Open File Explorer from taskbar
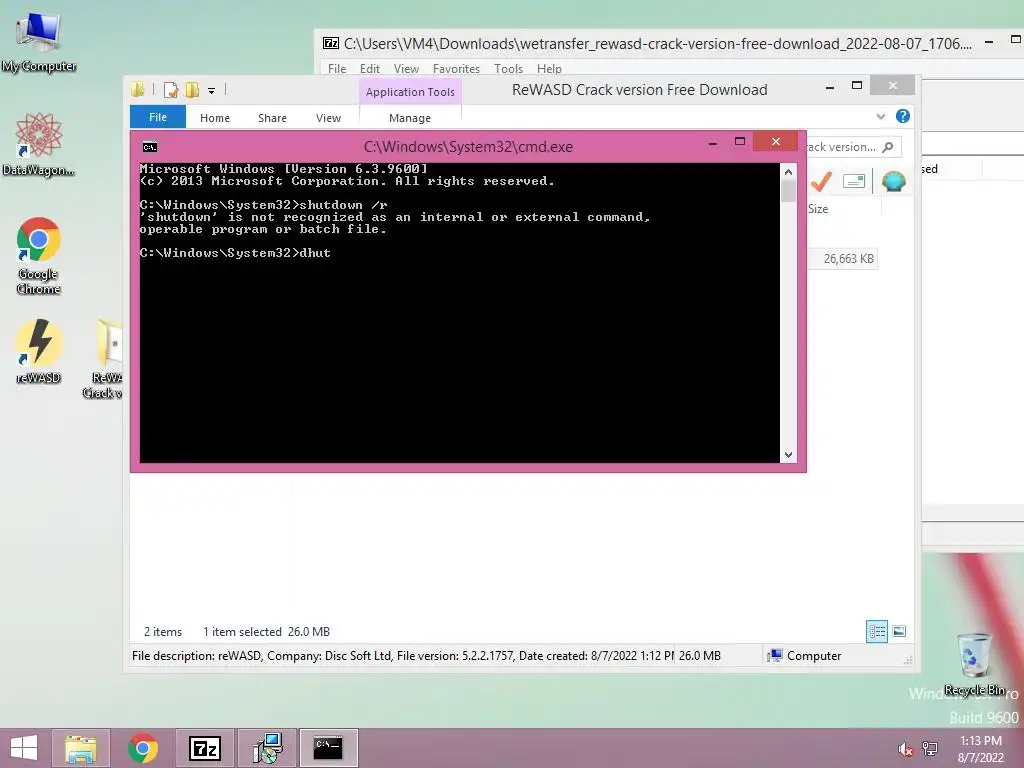1024x768 pixels. (x=80, y=748)
